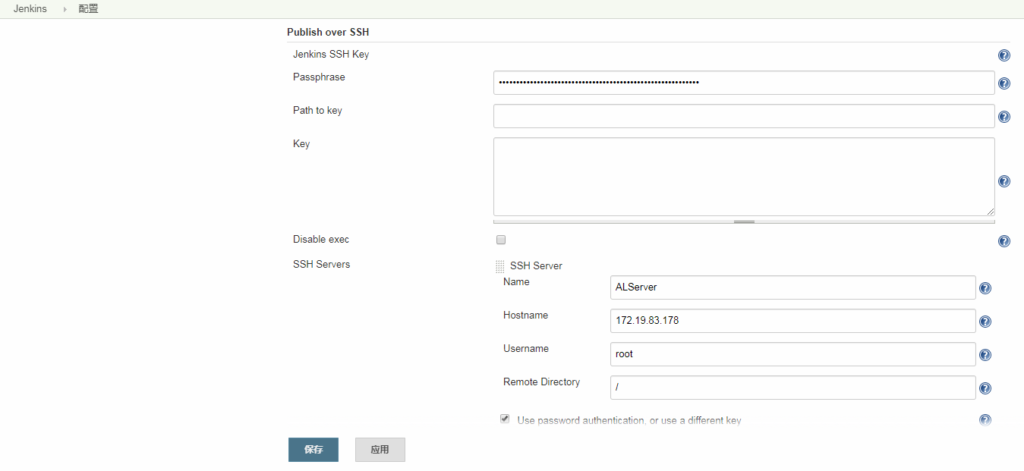Go to Jenkins breadcrumb home
Viewport: 1024px width, 471px height.
pos(30,9)
